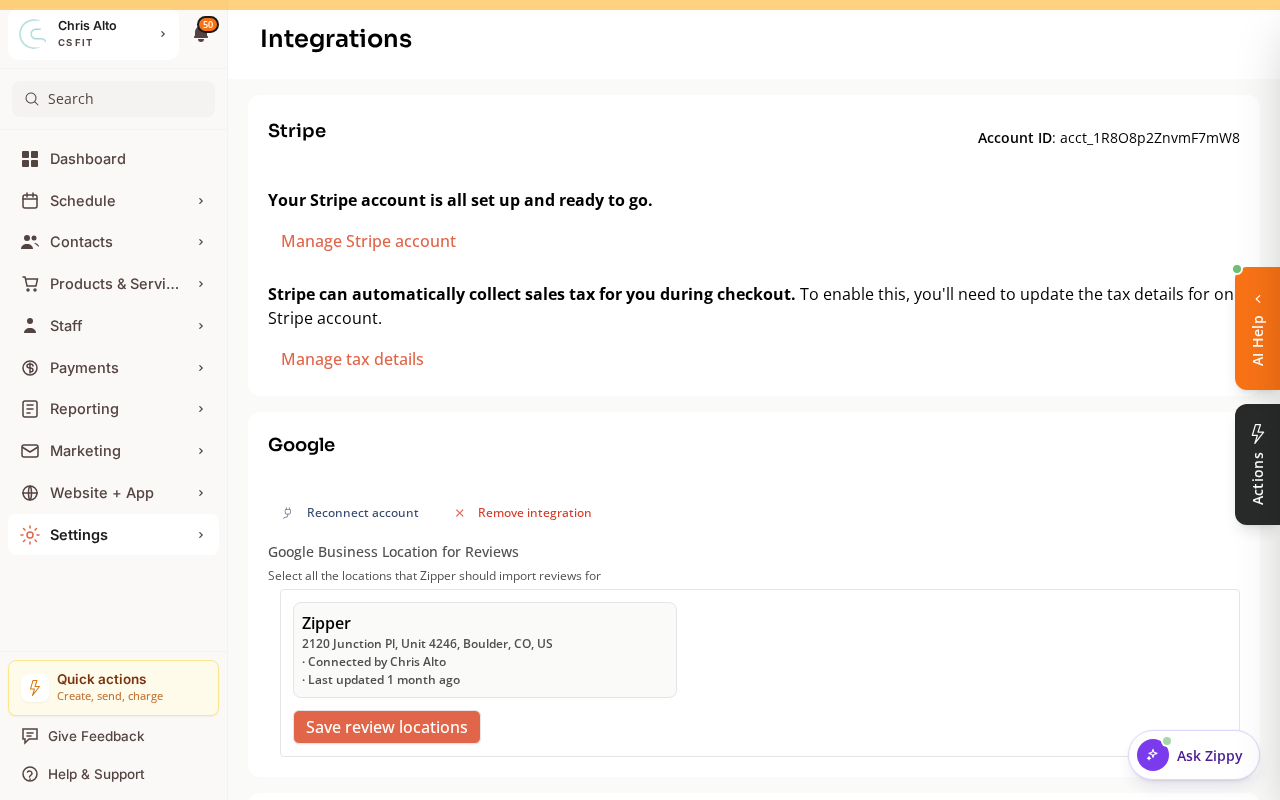Click the Stripe Account ID value

point(1150,138)
